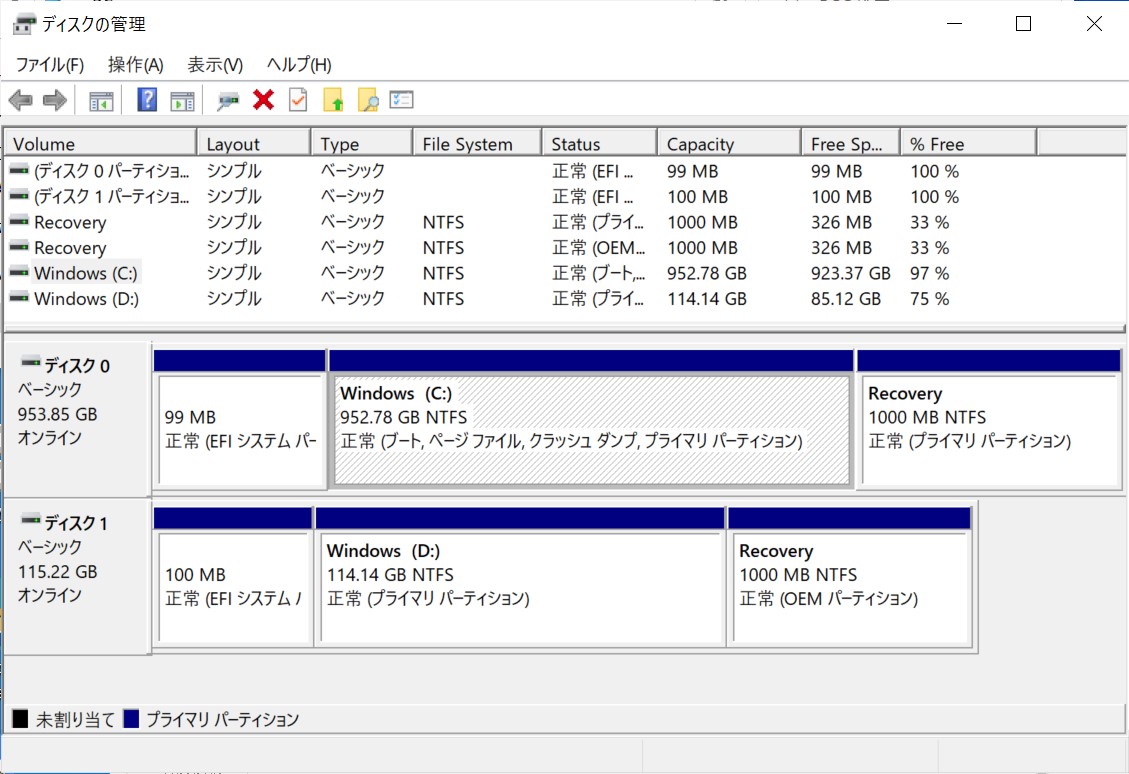Viewport: 1129px width, 774px height.
Task: Click the folder with magnifier icon
Action: (x=368, y=100)
